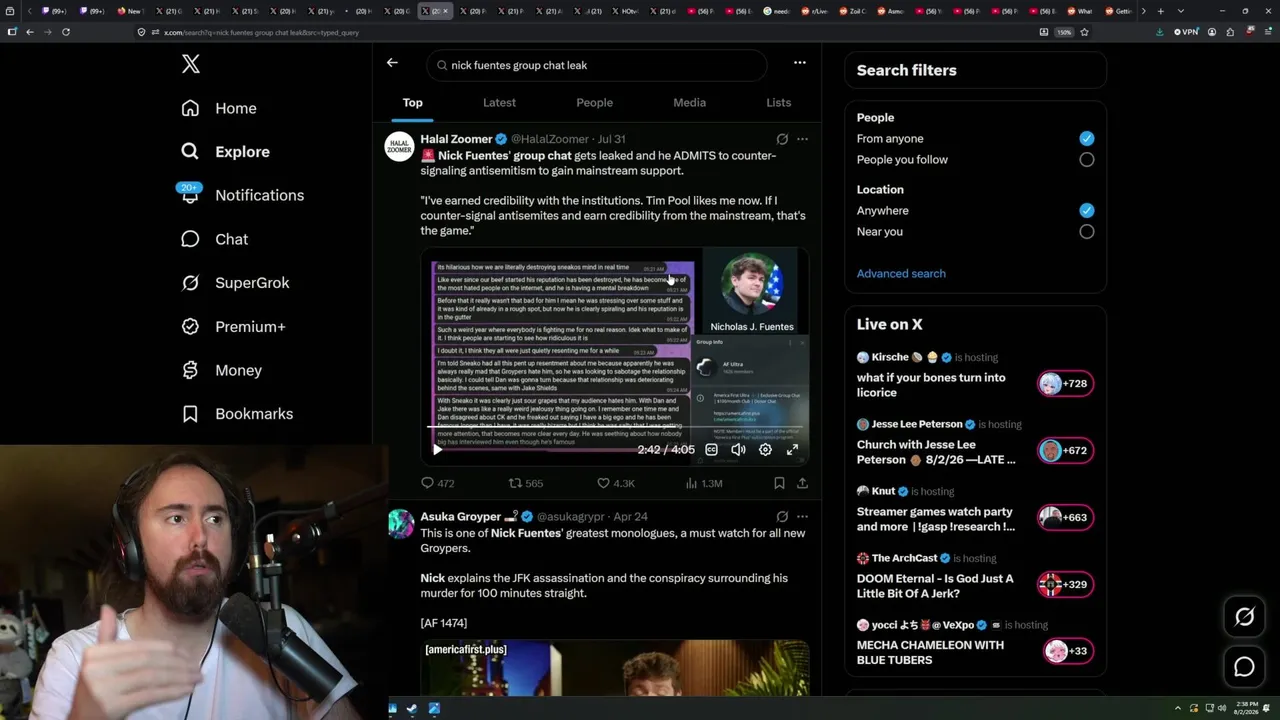Open a new browser tab

tap(1160, 11)
